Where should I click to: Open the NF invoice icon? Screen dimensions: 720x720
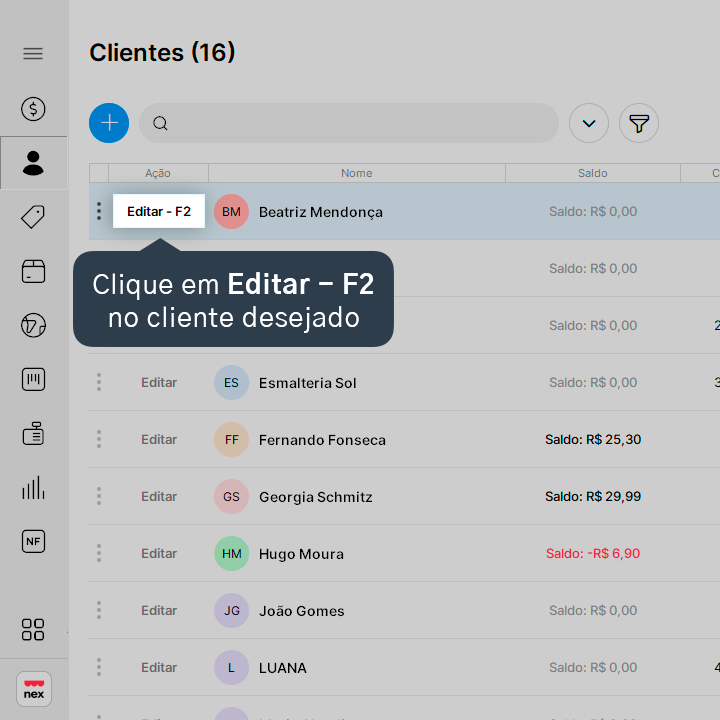pyautogui.click(x=33, y=541)
